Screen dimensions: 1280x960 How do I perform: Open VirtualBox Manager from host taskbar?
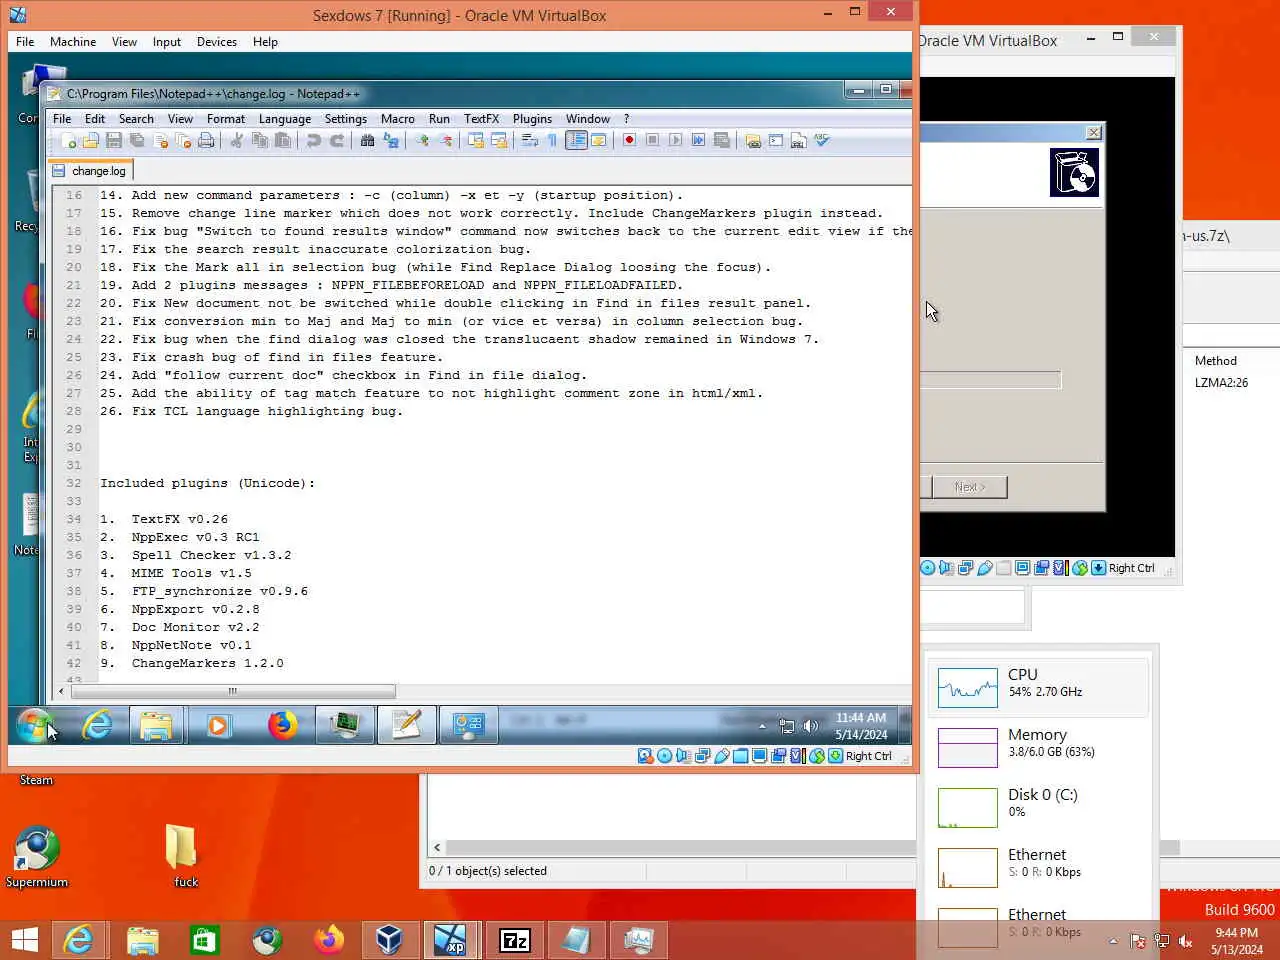tap(389, 940)
